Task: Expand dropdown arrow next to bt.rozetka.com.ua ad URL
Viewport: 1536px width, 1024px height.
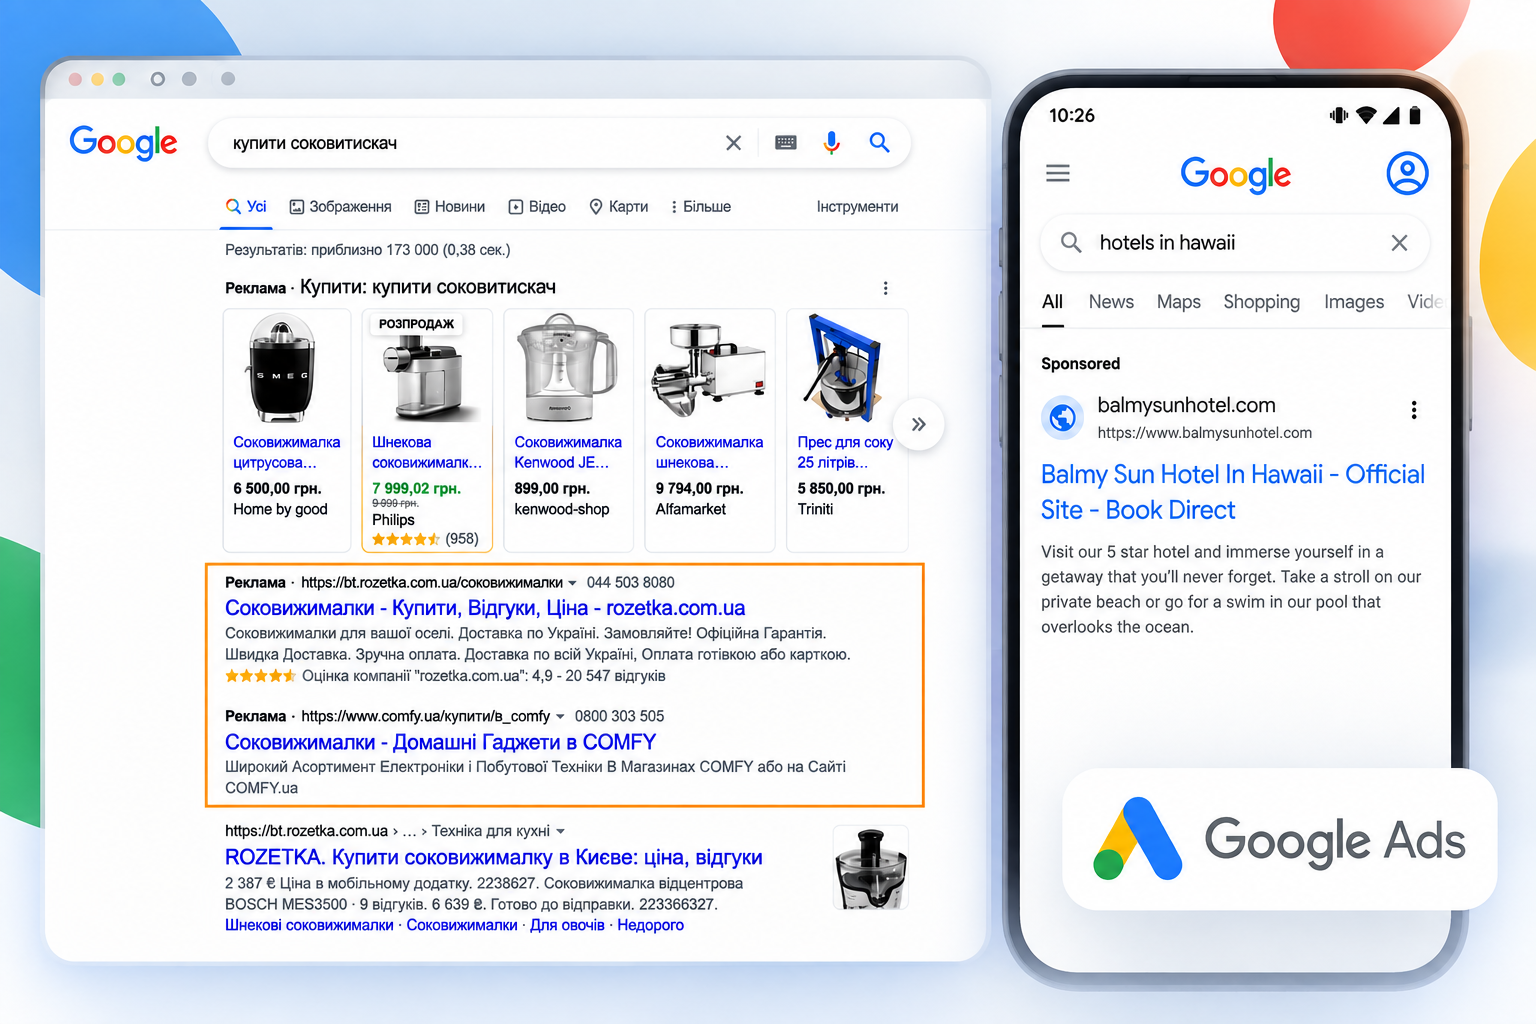Action: 572,583
